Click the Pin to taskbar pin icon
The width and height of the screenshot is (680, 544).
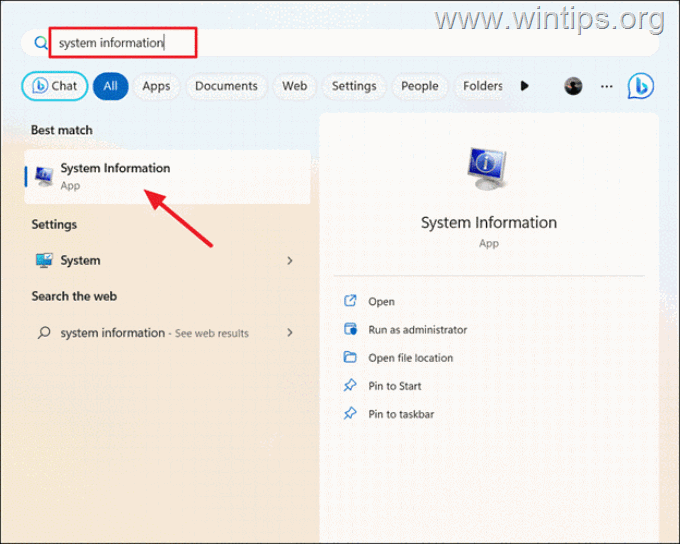(350, 413)
